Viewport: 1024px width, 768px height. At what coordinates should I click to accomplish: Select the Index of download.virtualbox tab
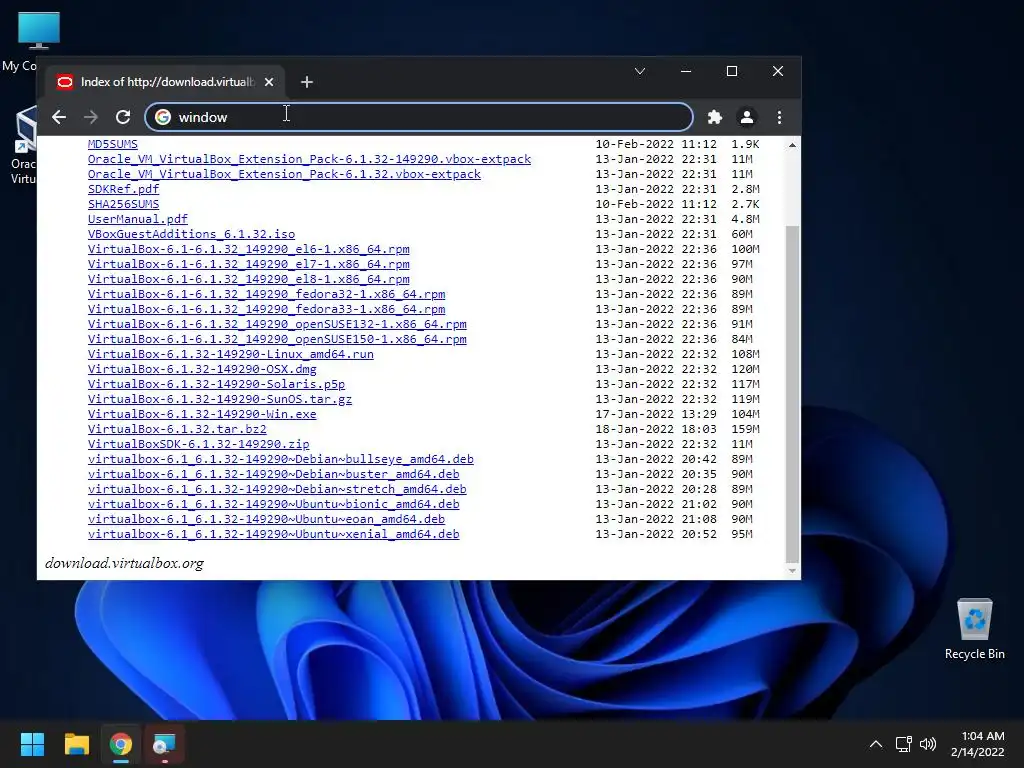tap(165, 82)
